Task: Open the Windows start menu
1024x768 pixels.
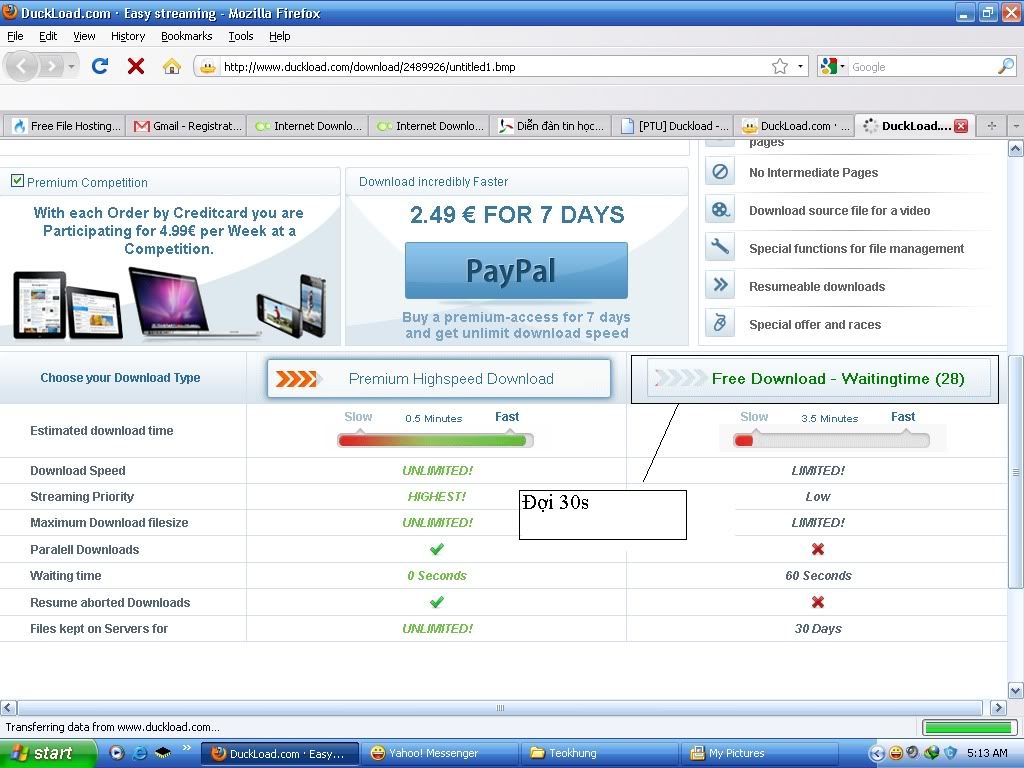Action: 48,753
